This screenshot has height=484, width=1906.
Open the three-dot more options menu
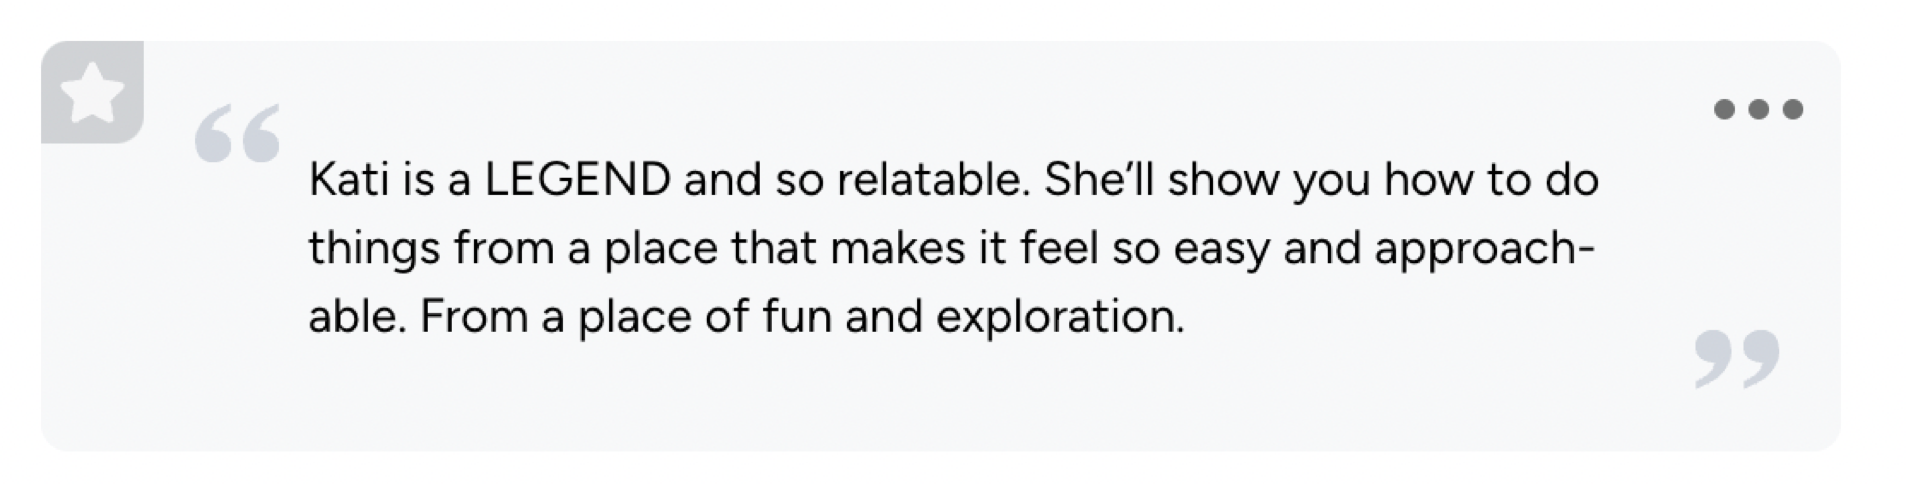(x=1758, y=109)
